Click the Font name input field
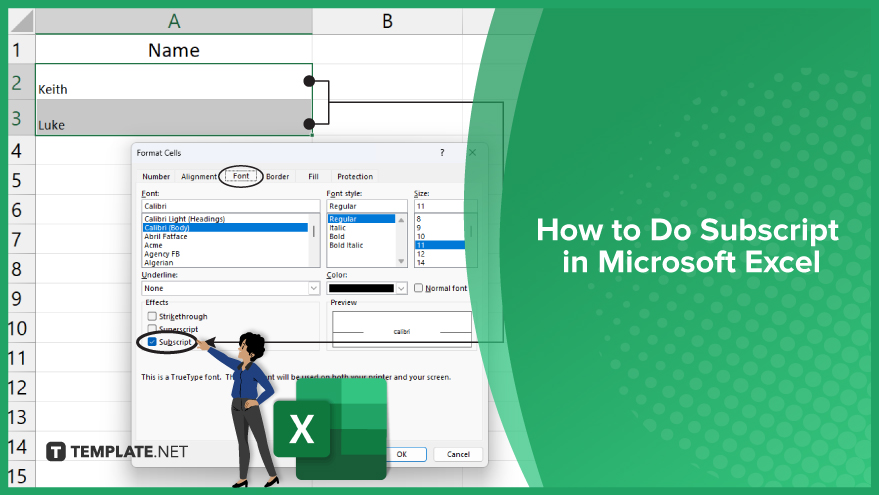Screen dimensions: 879x495 [x=230, y=206]
